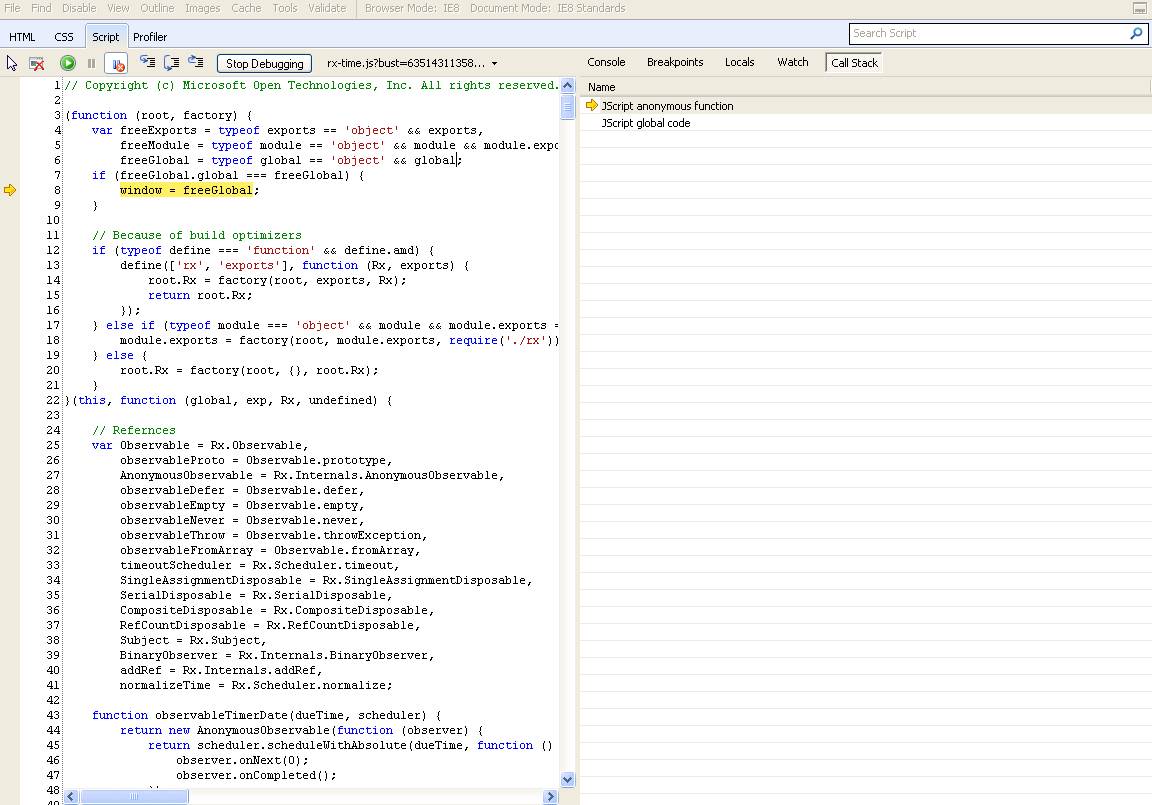Switch to the Profiler tab
This screenshot has height=805, width=1152.
click(150, 37)
